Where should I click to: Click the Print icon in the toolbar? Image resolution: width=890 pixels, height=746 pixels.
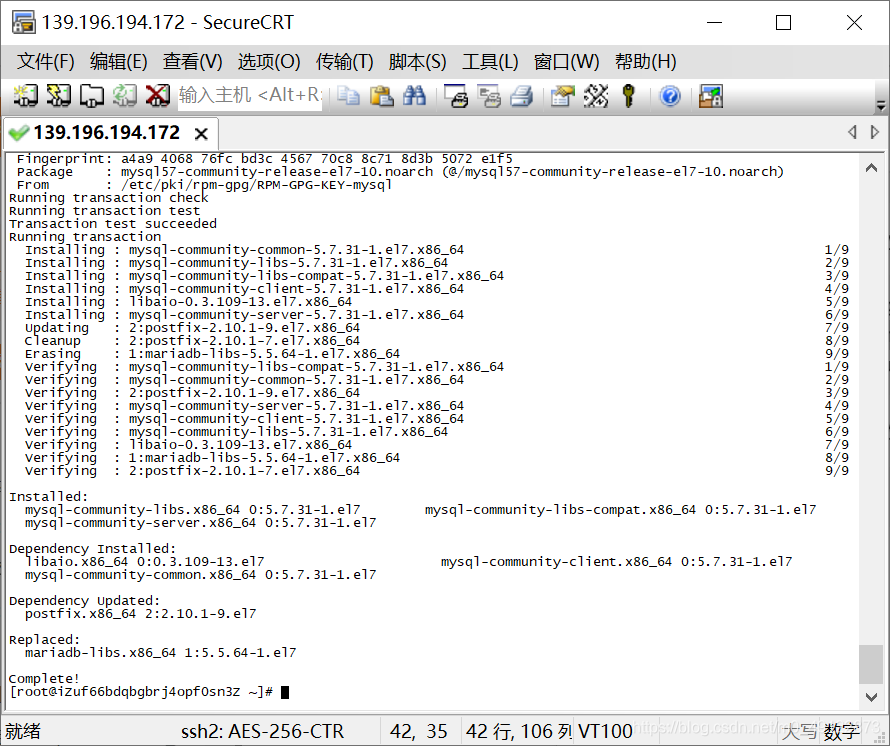[x=522, y=95]
